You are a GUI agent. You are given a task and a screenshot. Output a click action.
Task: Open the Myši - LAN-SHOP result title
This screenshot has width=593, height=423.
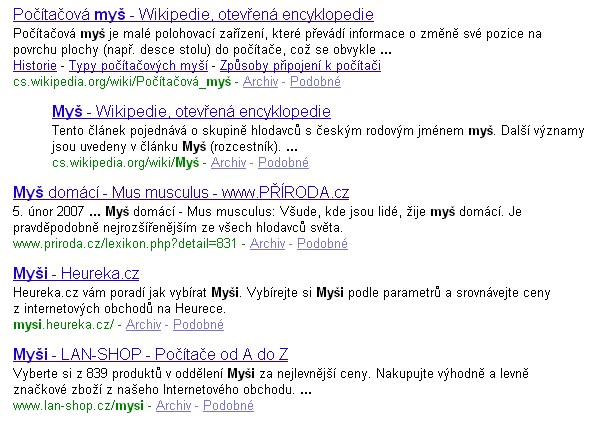point(151,354)
